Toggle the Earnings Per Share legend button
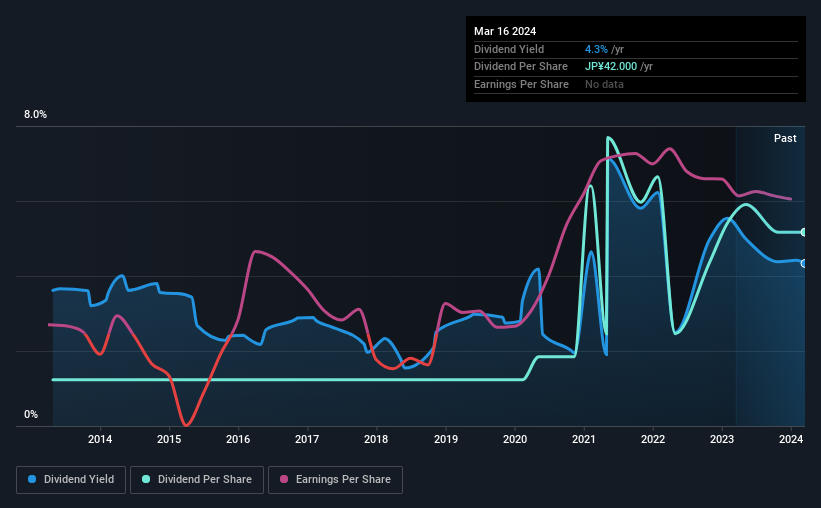 (x=335, y=480)
